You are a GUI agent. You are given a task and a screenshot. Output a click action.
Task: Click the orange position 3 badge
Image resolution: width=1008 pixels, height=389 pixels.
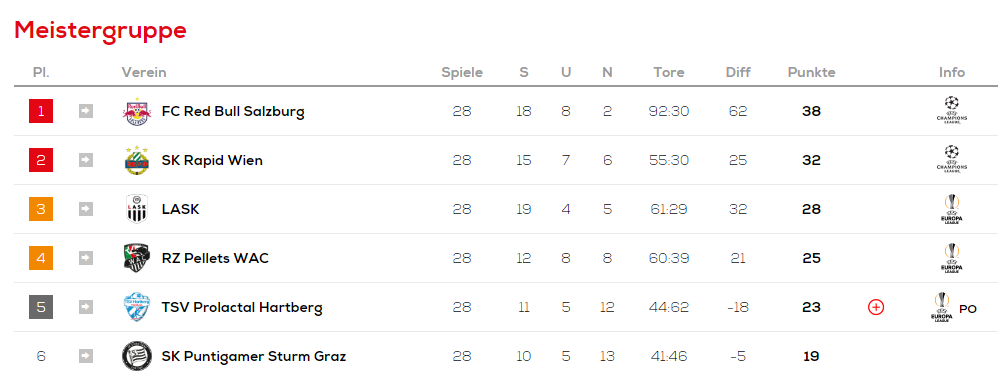pos(41,209)
